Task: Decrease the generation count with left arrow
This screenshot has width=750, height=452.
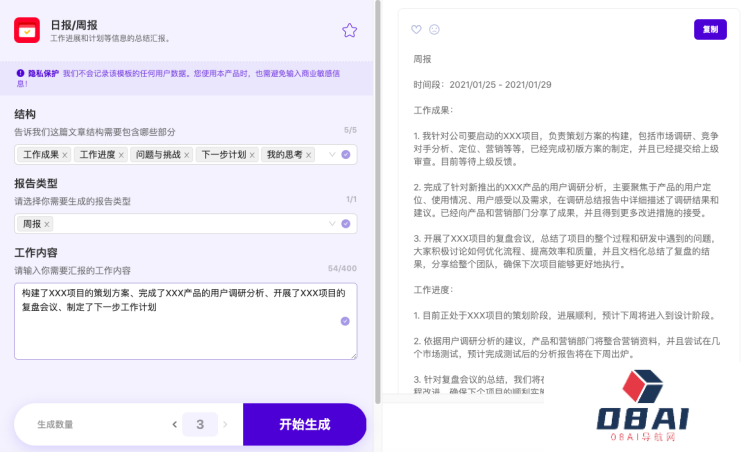Action: click(x=175, y=424)
